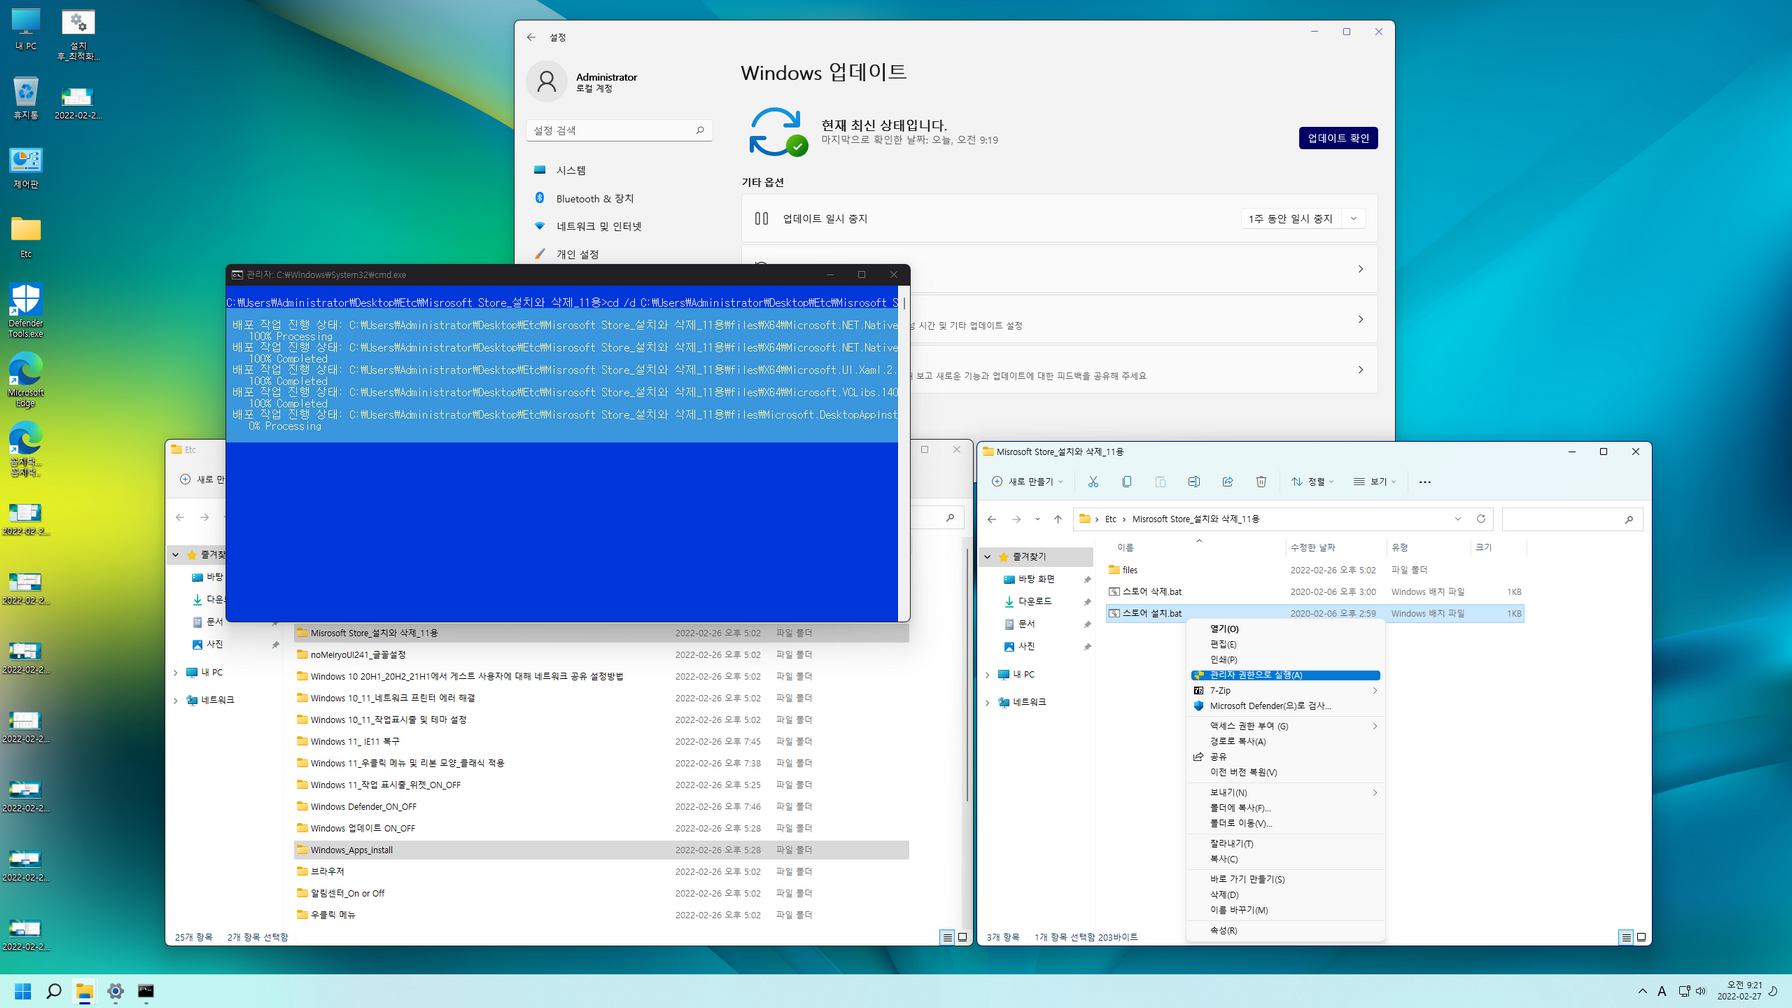Click search box in Microsoft Store explorer window
Screen dimensions: 1792x1008
point(1572,519)
